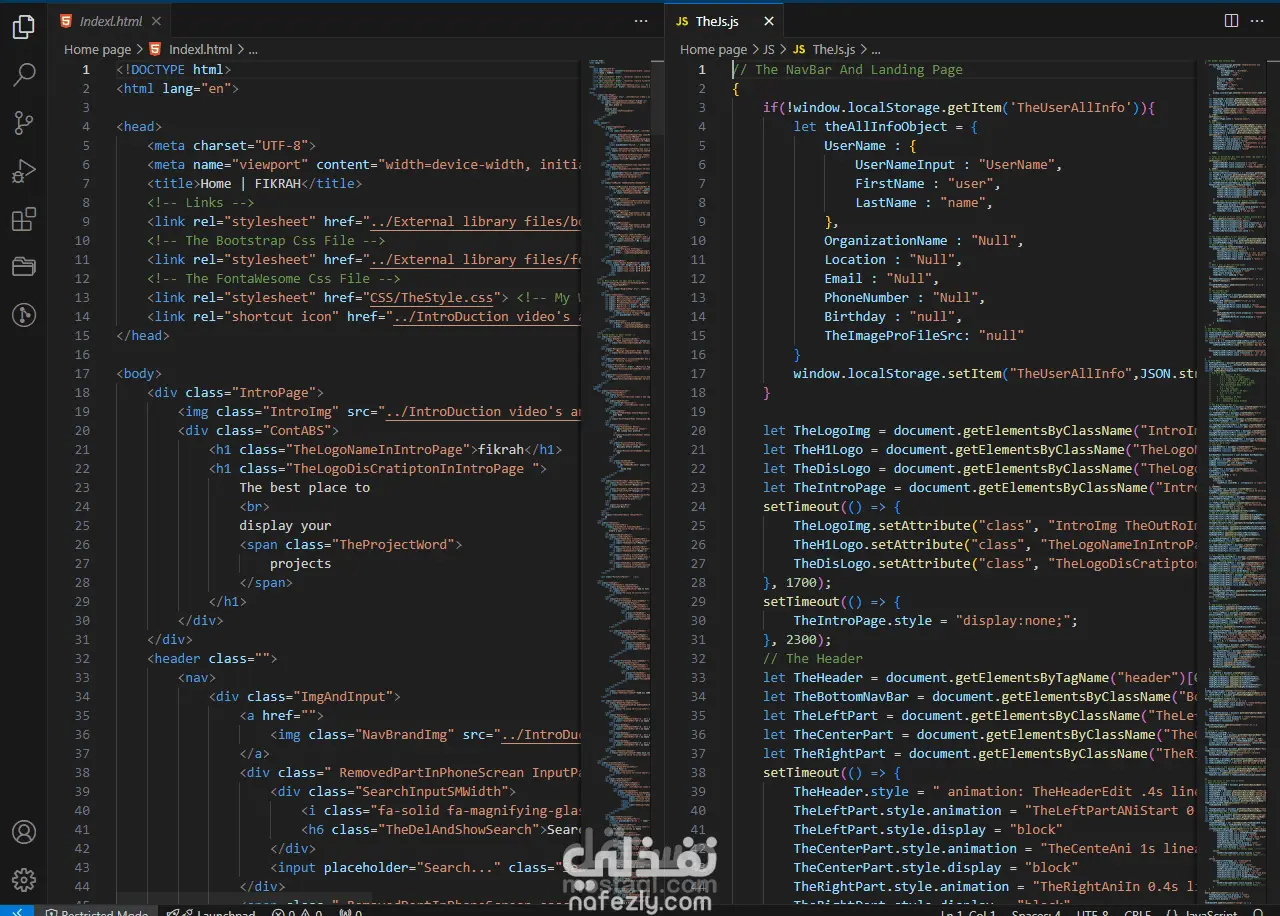Open the Manage gear icon
Viewport: 1280px width, 916px height.
(x=23, y=880)
